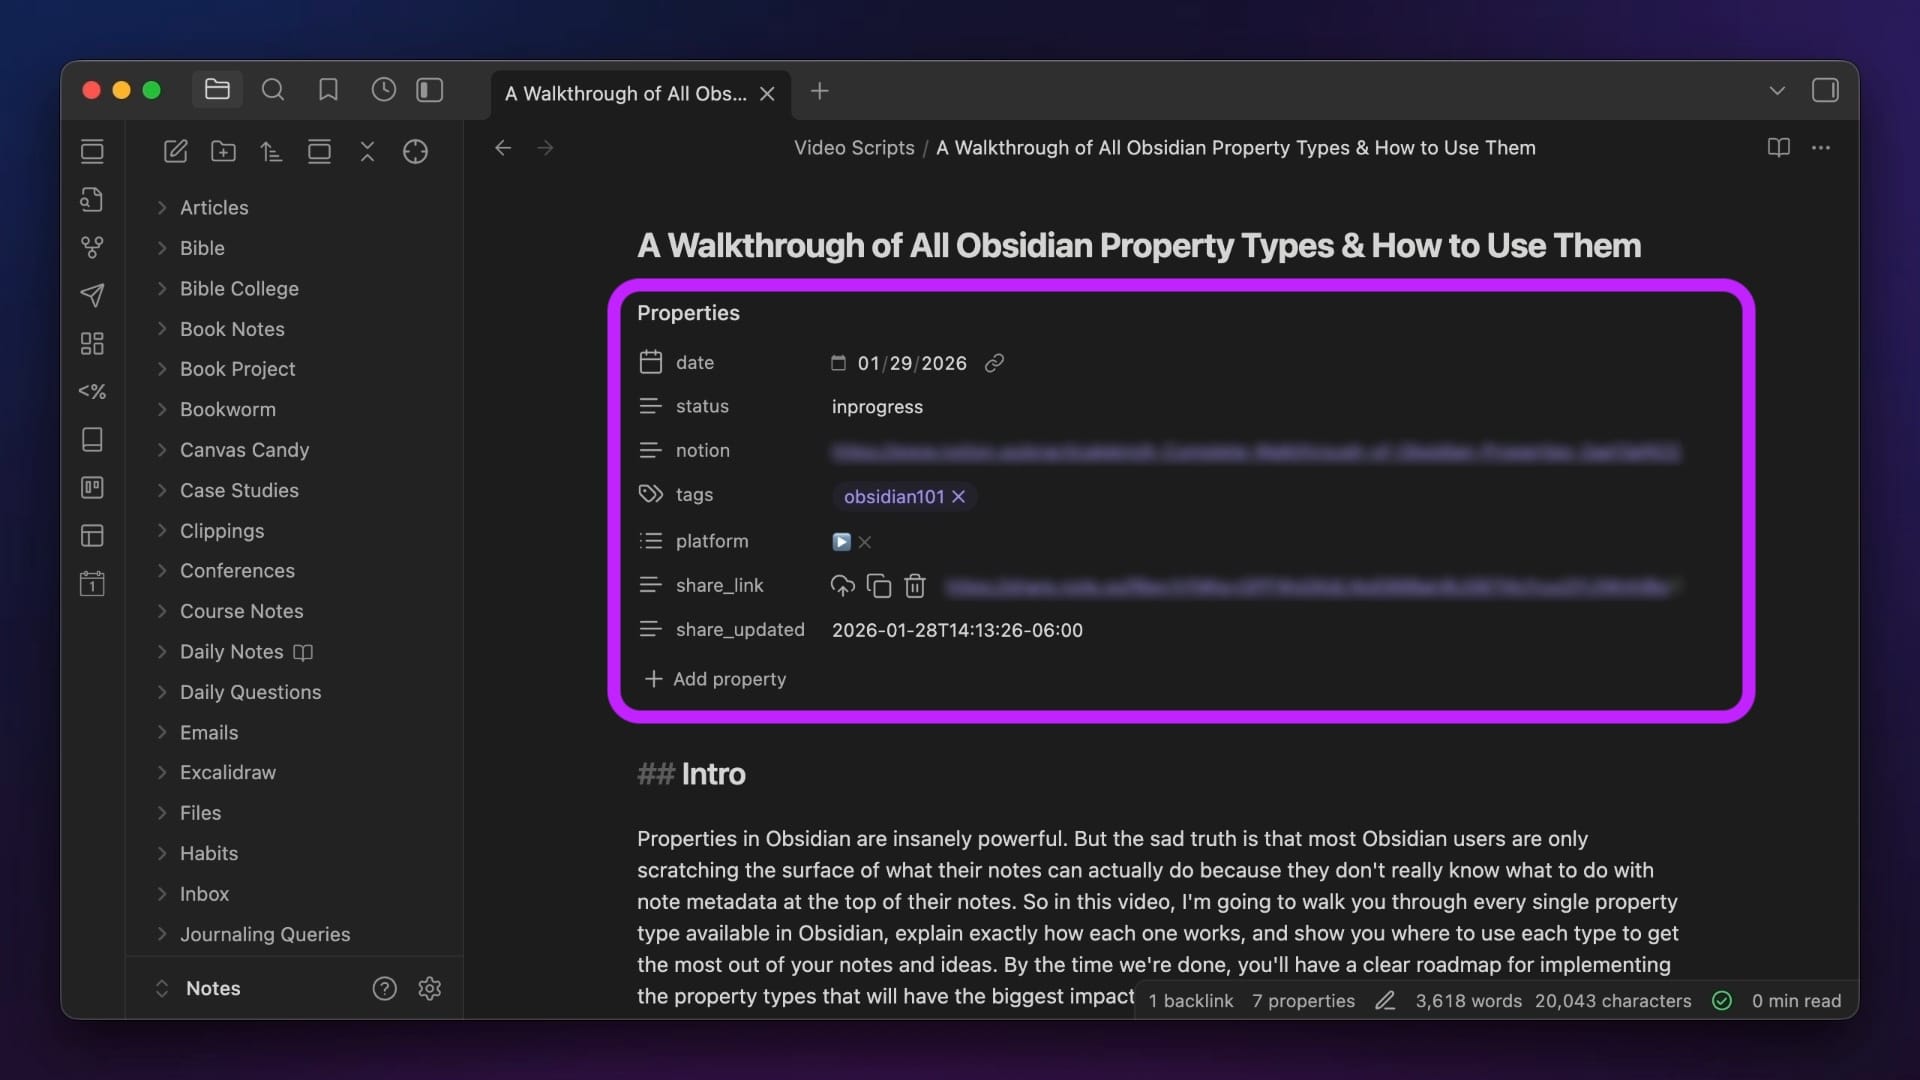
Task: Toggle the right sidebar
Action: pyautogui.click(x=1825, y=91)
